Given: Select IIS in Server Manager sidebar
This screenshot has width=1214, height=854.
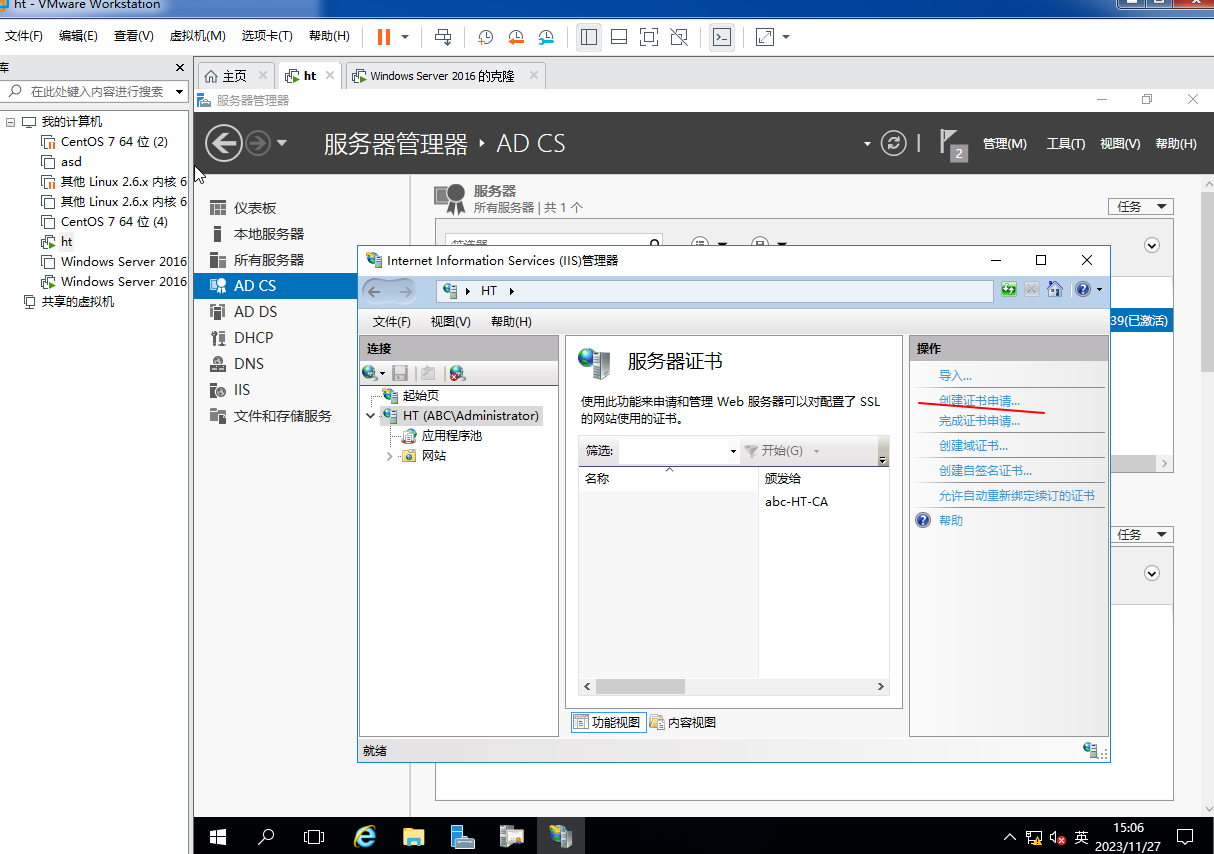Looking at the screenshot, I should click(x=242, y=390).
